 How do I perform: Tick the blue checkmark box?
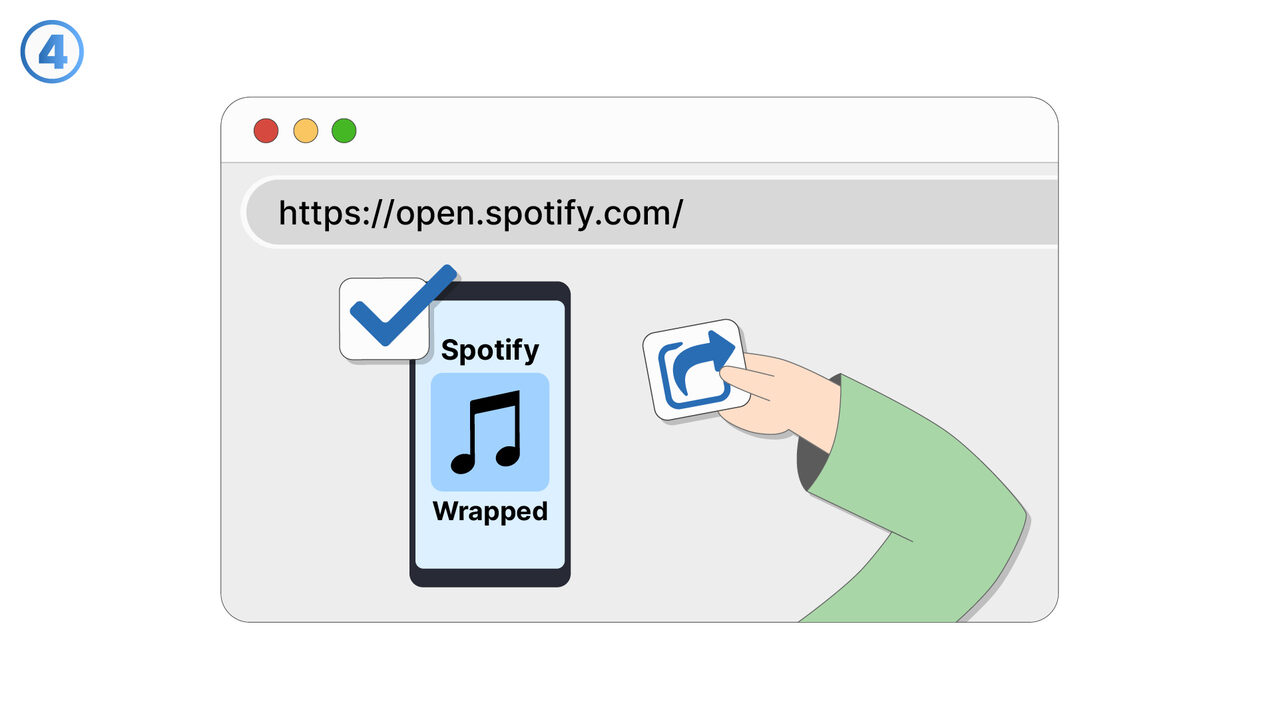[x=388, y=317]
